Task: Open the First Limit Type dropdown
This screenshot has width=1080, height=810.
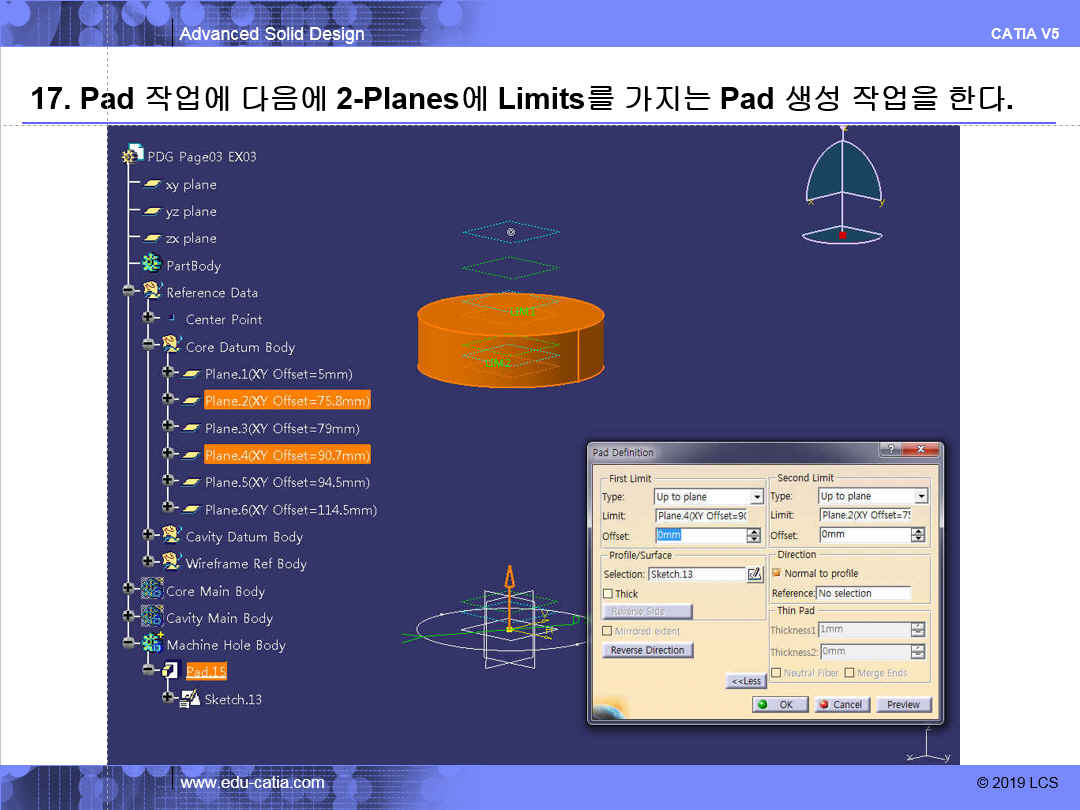Action: click(756, 497)
